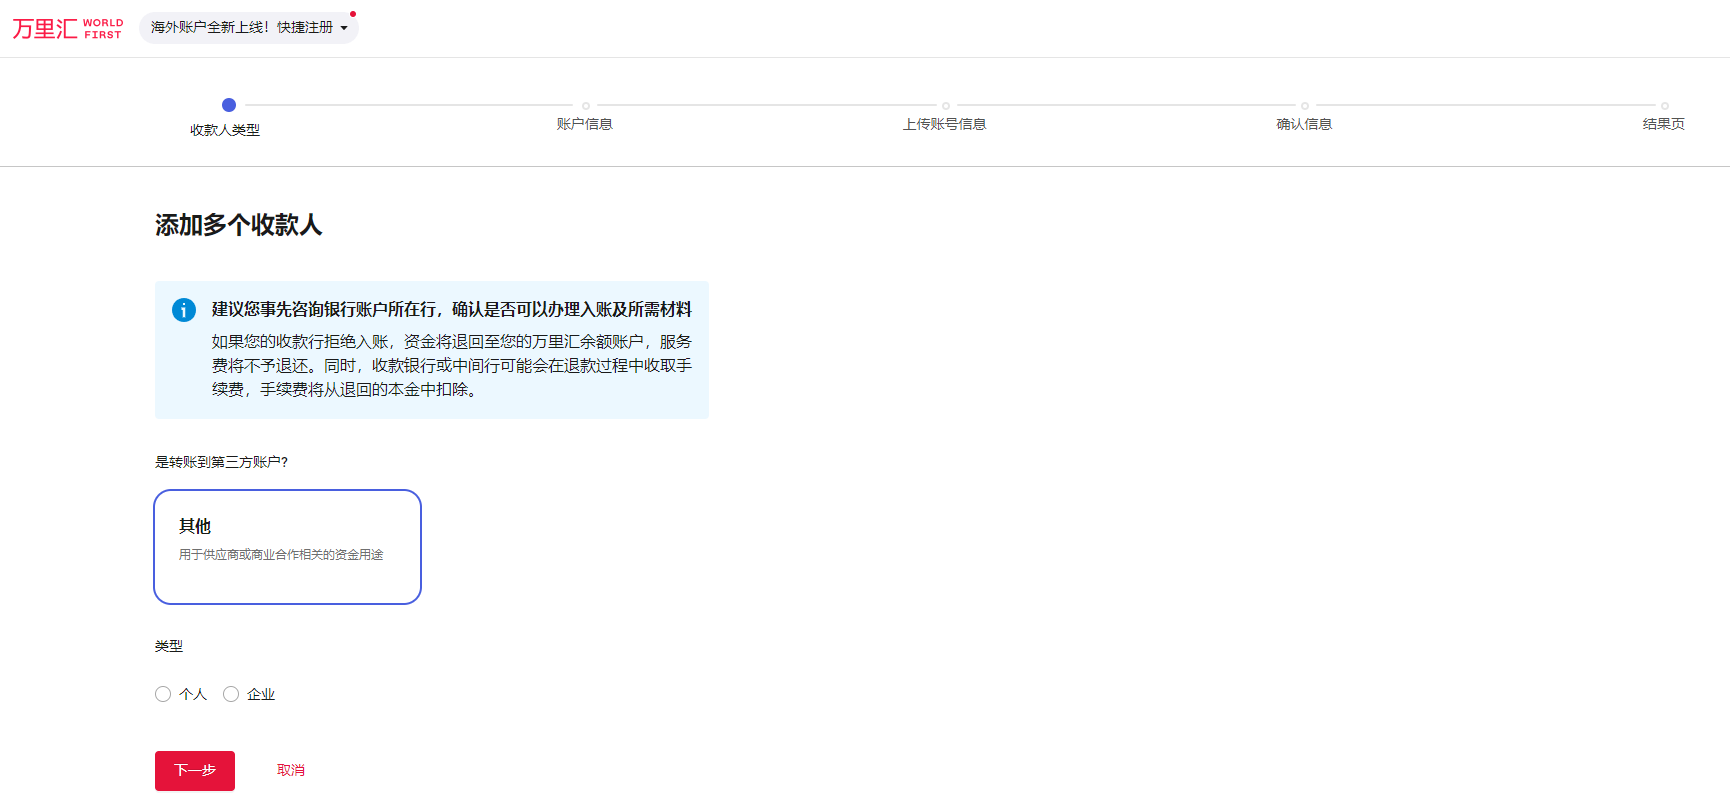Click the step circle above 结果页
Screen dimensions: 1730x805
(1665, 106)
